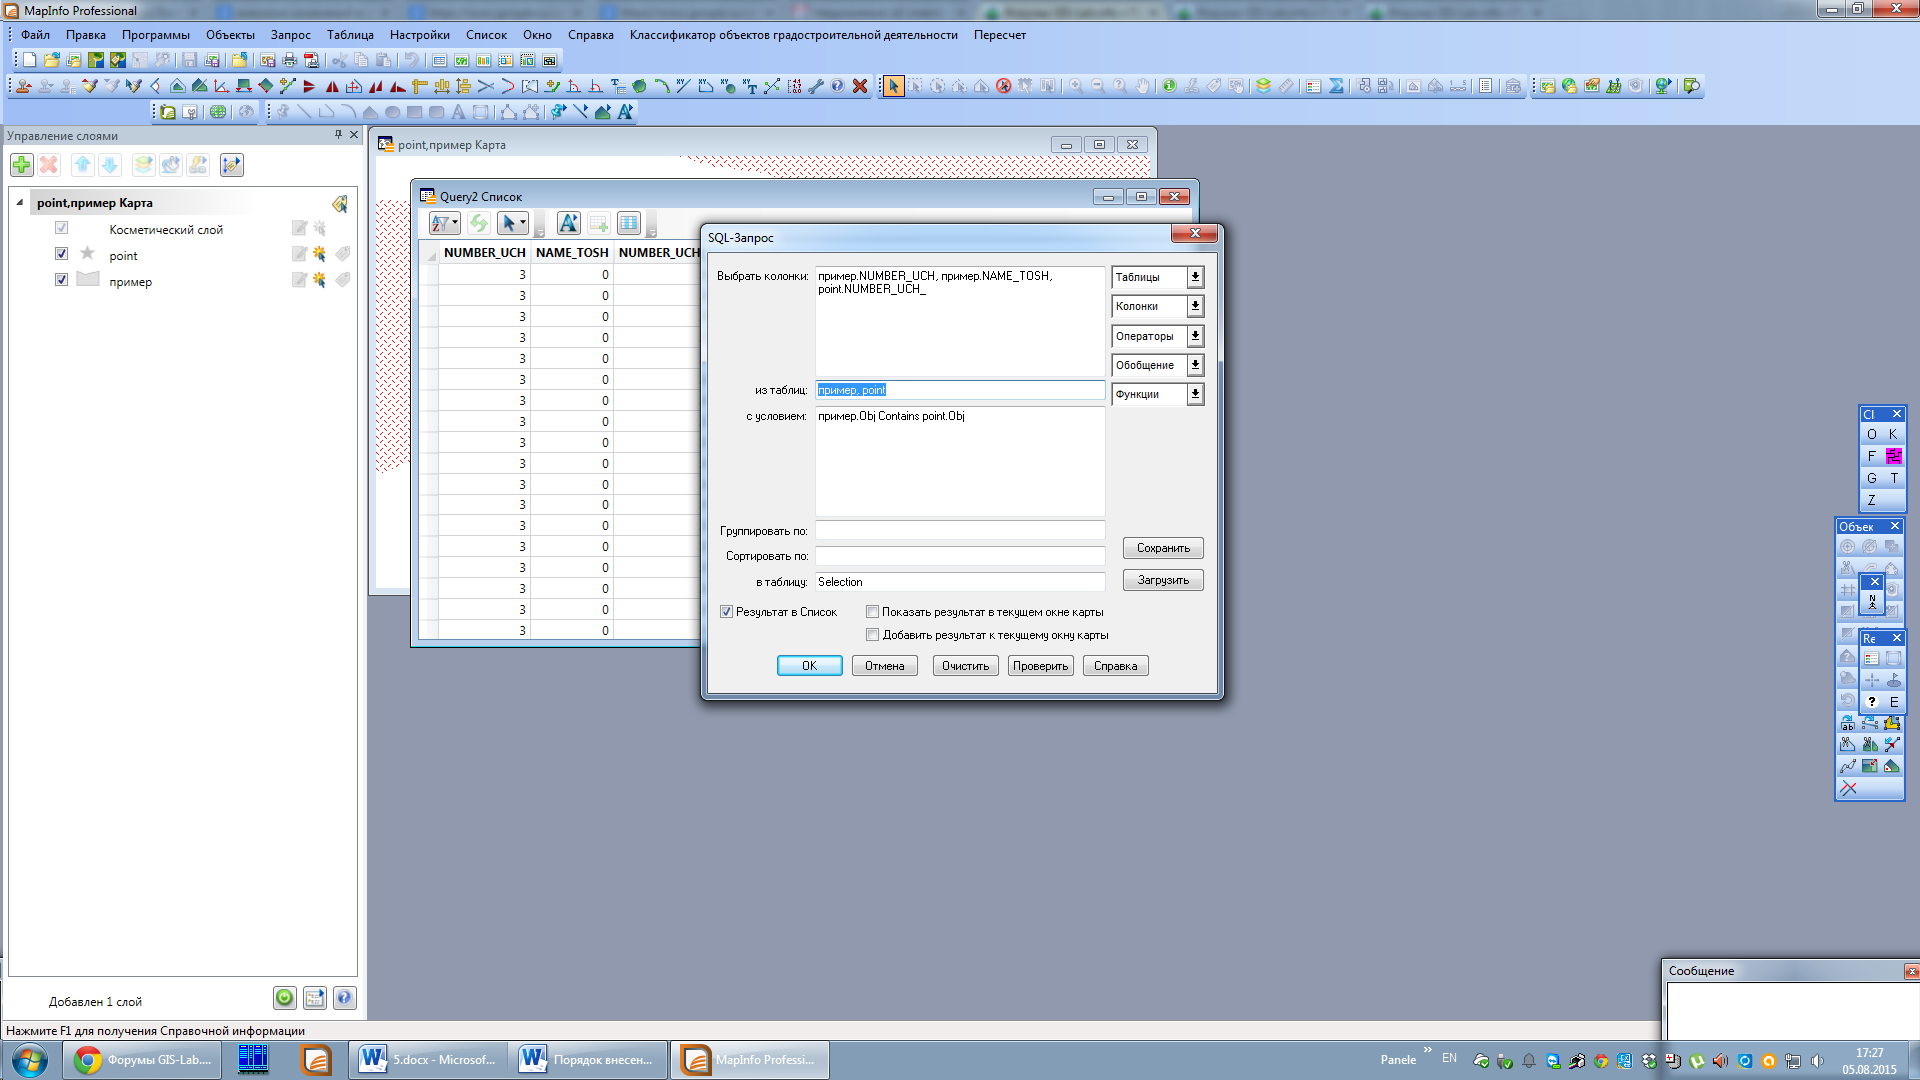Enable 'Добавить результат к текущему окну карты'
Image resolution: width=1920 pixels, height=1080 pixels.
(872, 635)
